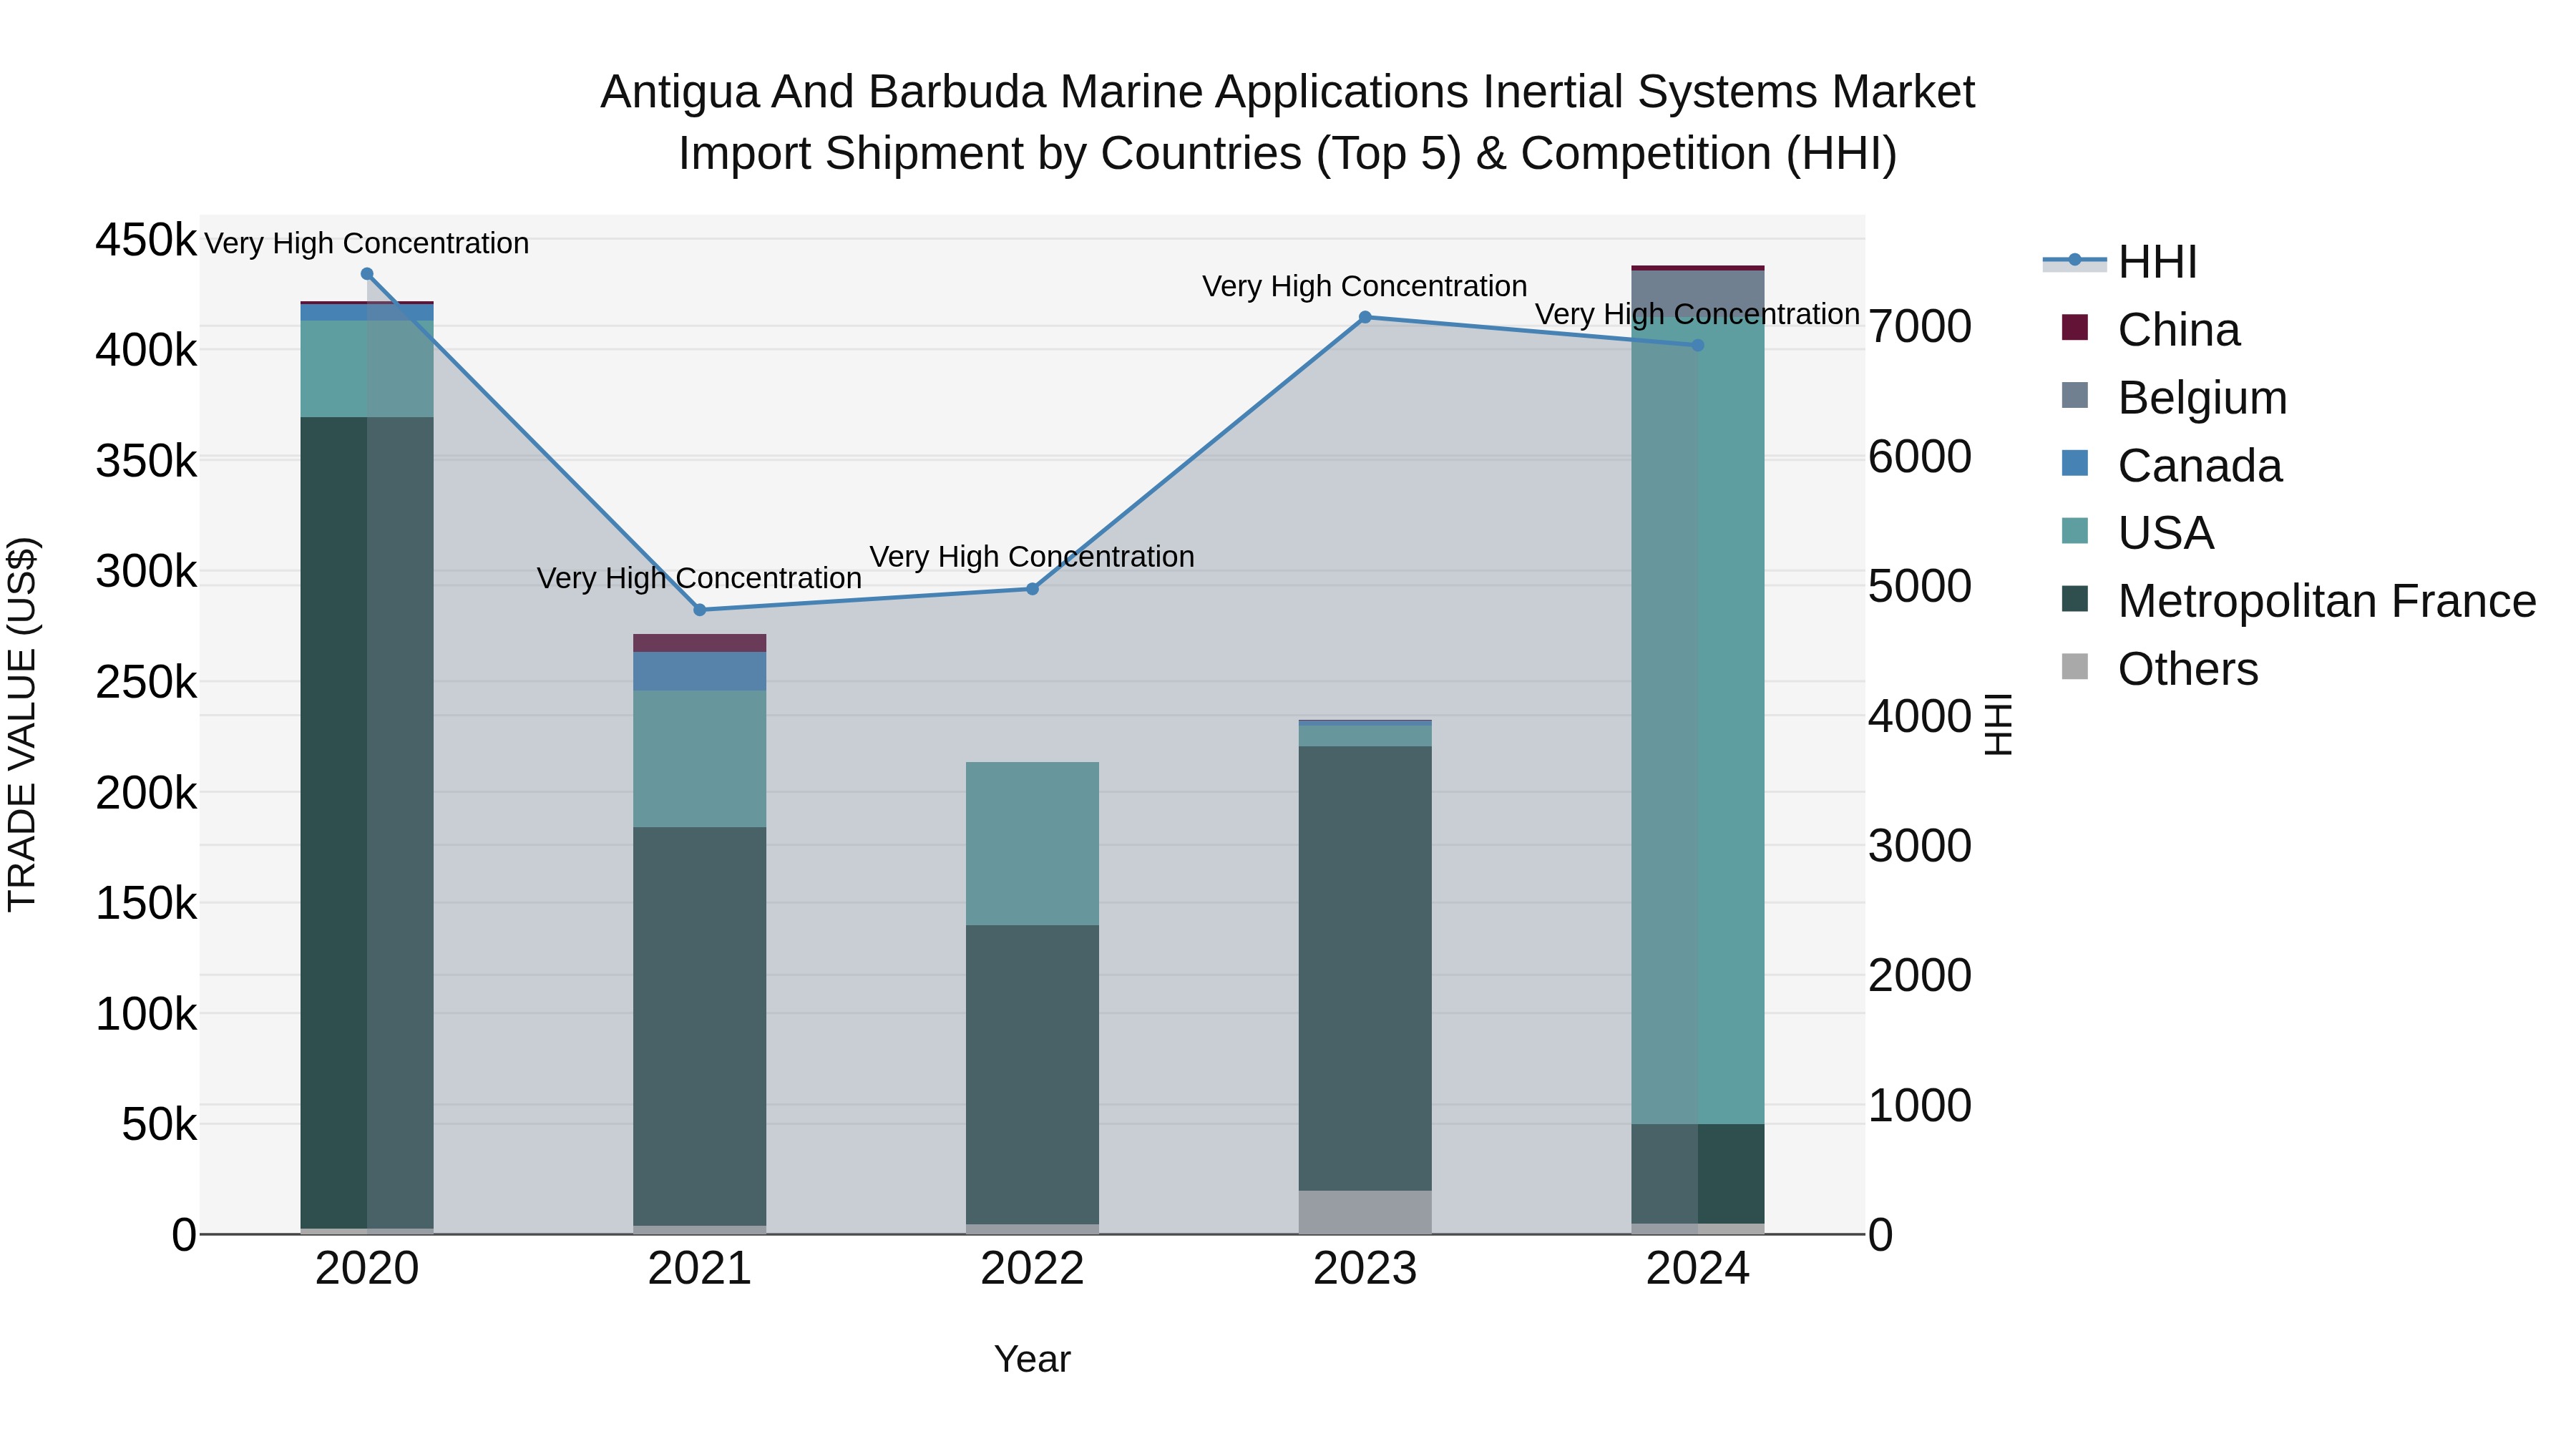Toggle the Metropolitan France legend entry

point(2299,601)
